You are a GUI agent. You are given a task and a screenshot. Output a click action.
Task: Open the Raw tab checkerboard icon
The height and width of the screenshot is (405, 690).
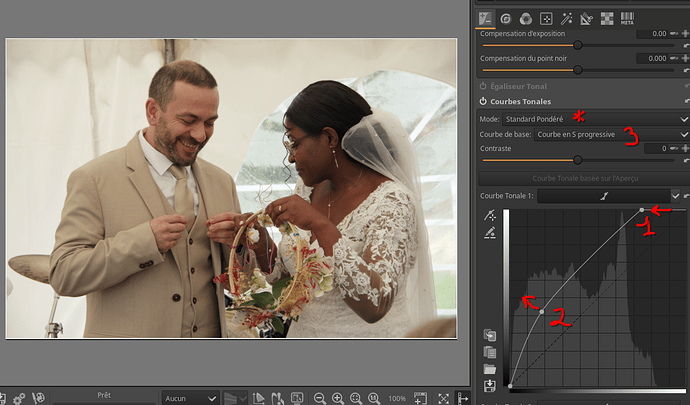coord(607,17)
